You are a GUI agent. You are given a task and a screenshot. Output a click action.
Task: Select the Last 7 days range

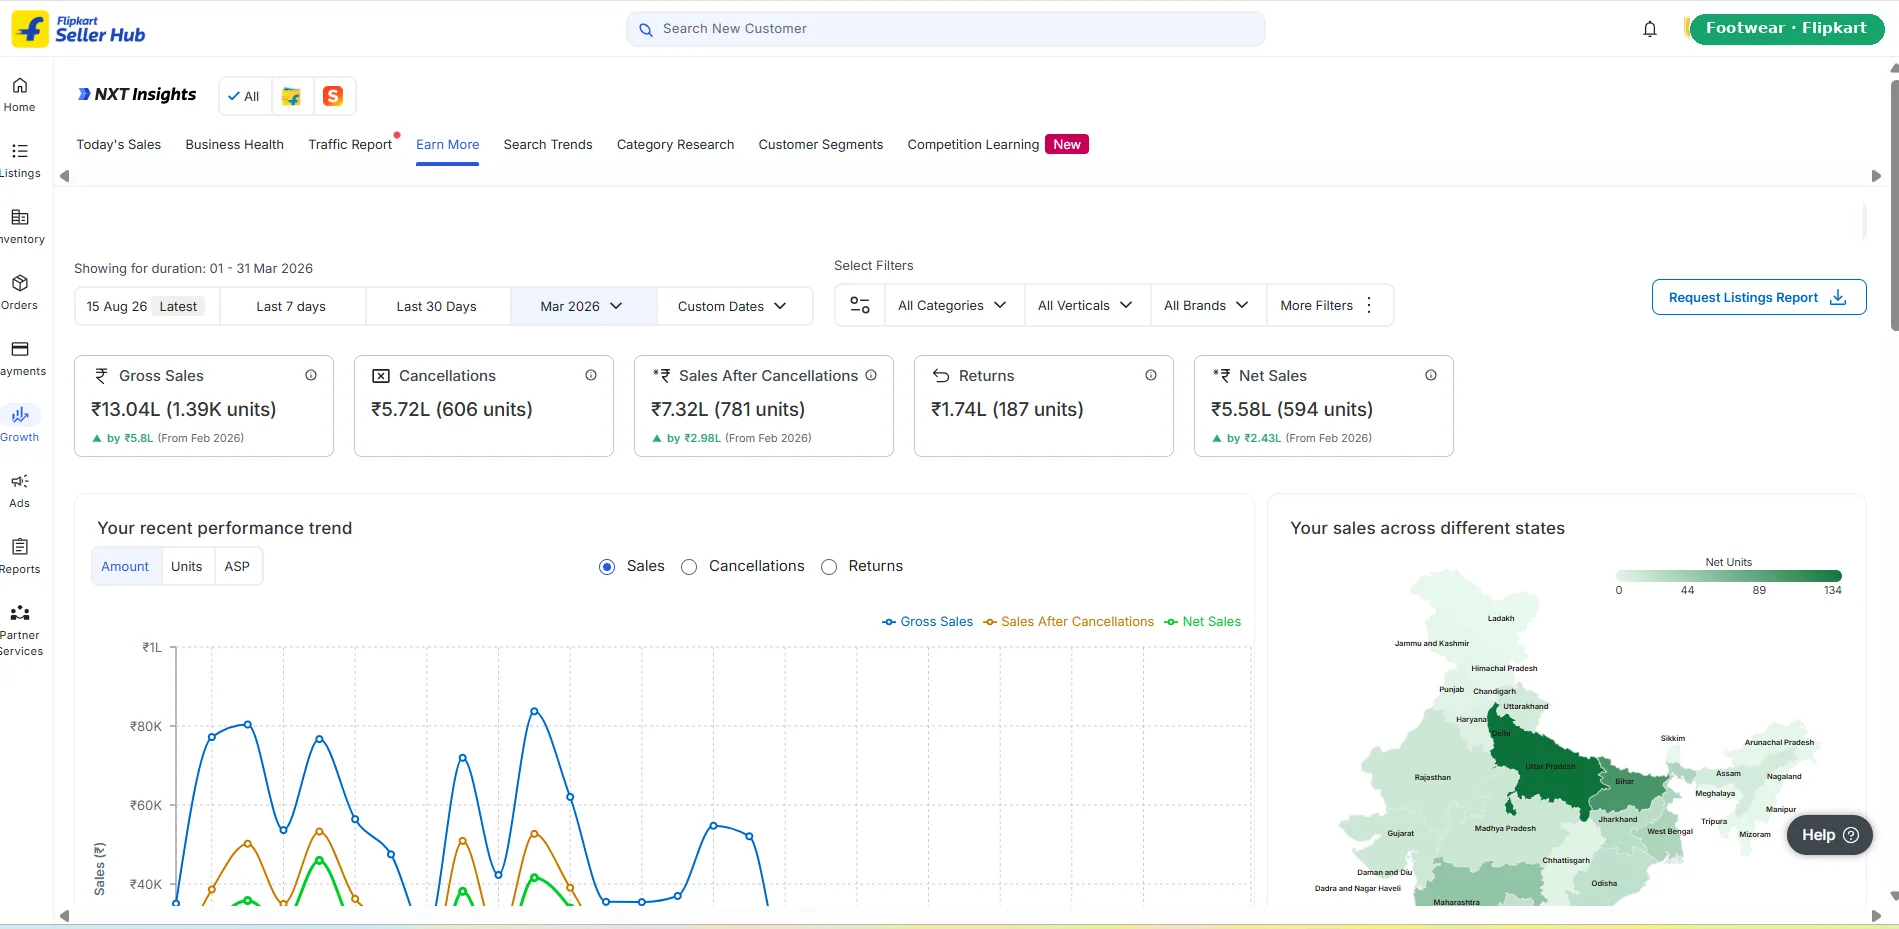[x=291, y=306]
